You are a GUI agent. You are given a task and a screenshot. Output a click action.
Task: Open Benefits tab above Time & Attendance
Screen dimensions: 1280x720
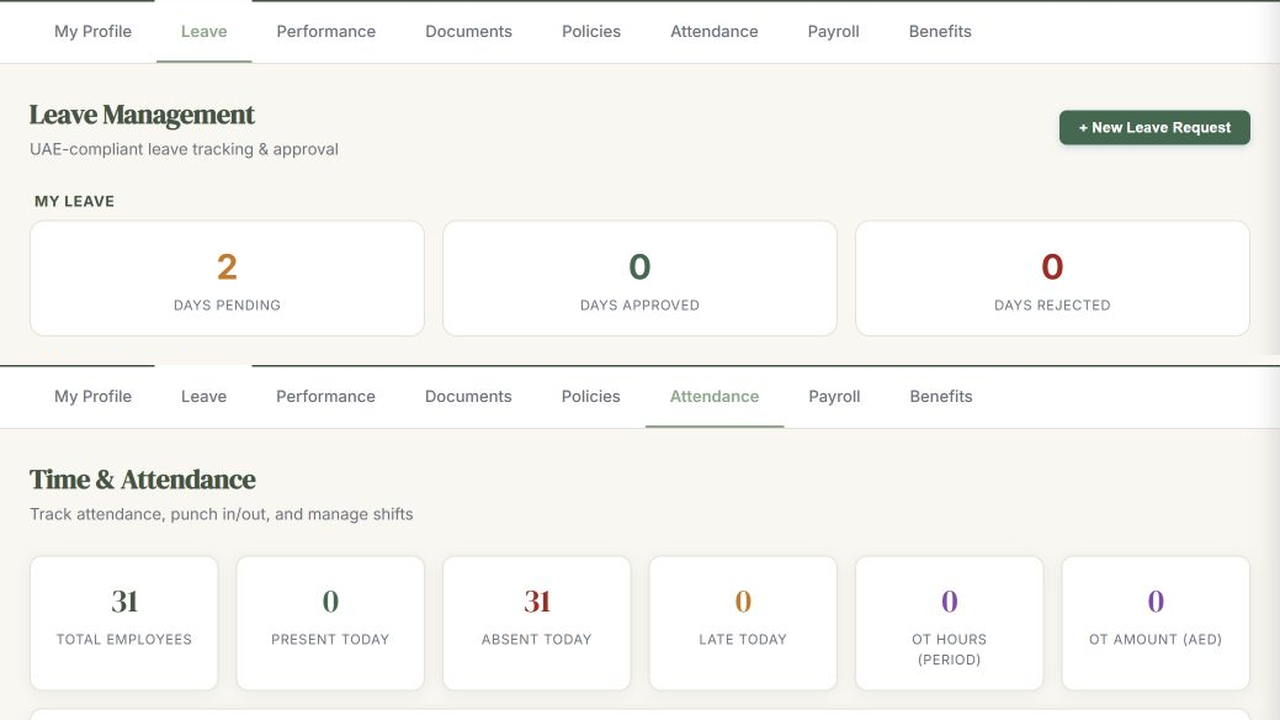tap(941, 396)
